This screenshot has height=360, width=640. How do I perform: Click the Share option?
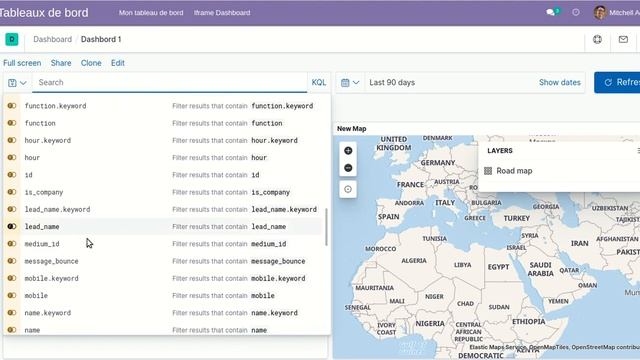pyautogui.click(x=61, y=63)
